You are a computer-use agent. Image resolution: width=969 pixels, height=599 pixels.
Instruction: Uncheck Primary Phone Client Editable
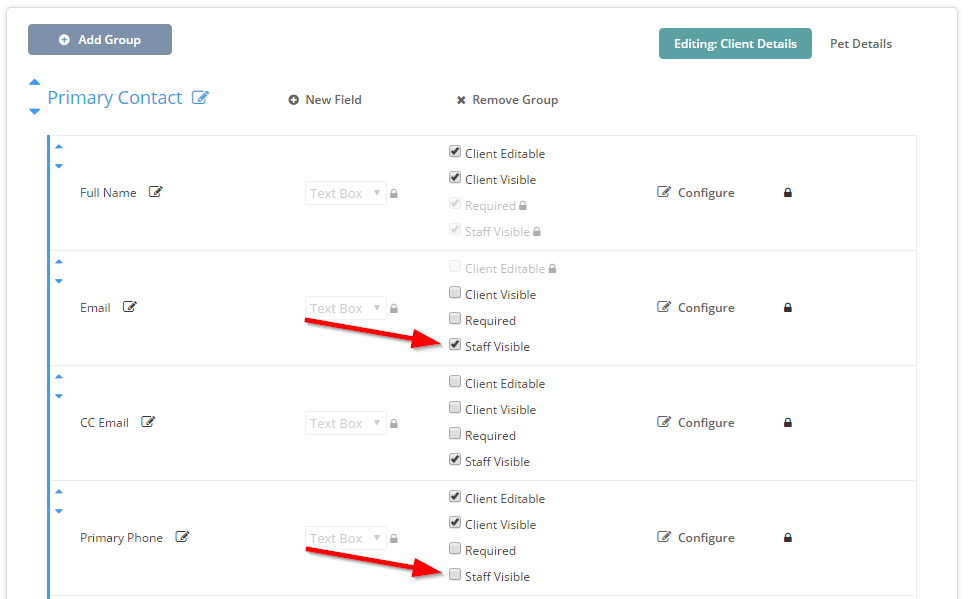pos(455,496)
